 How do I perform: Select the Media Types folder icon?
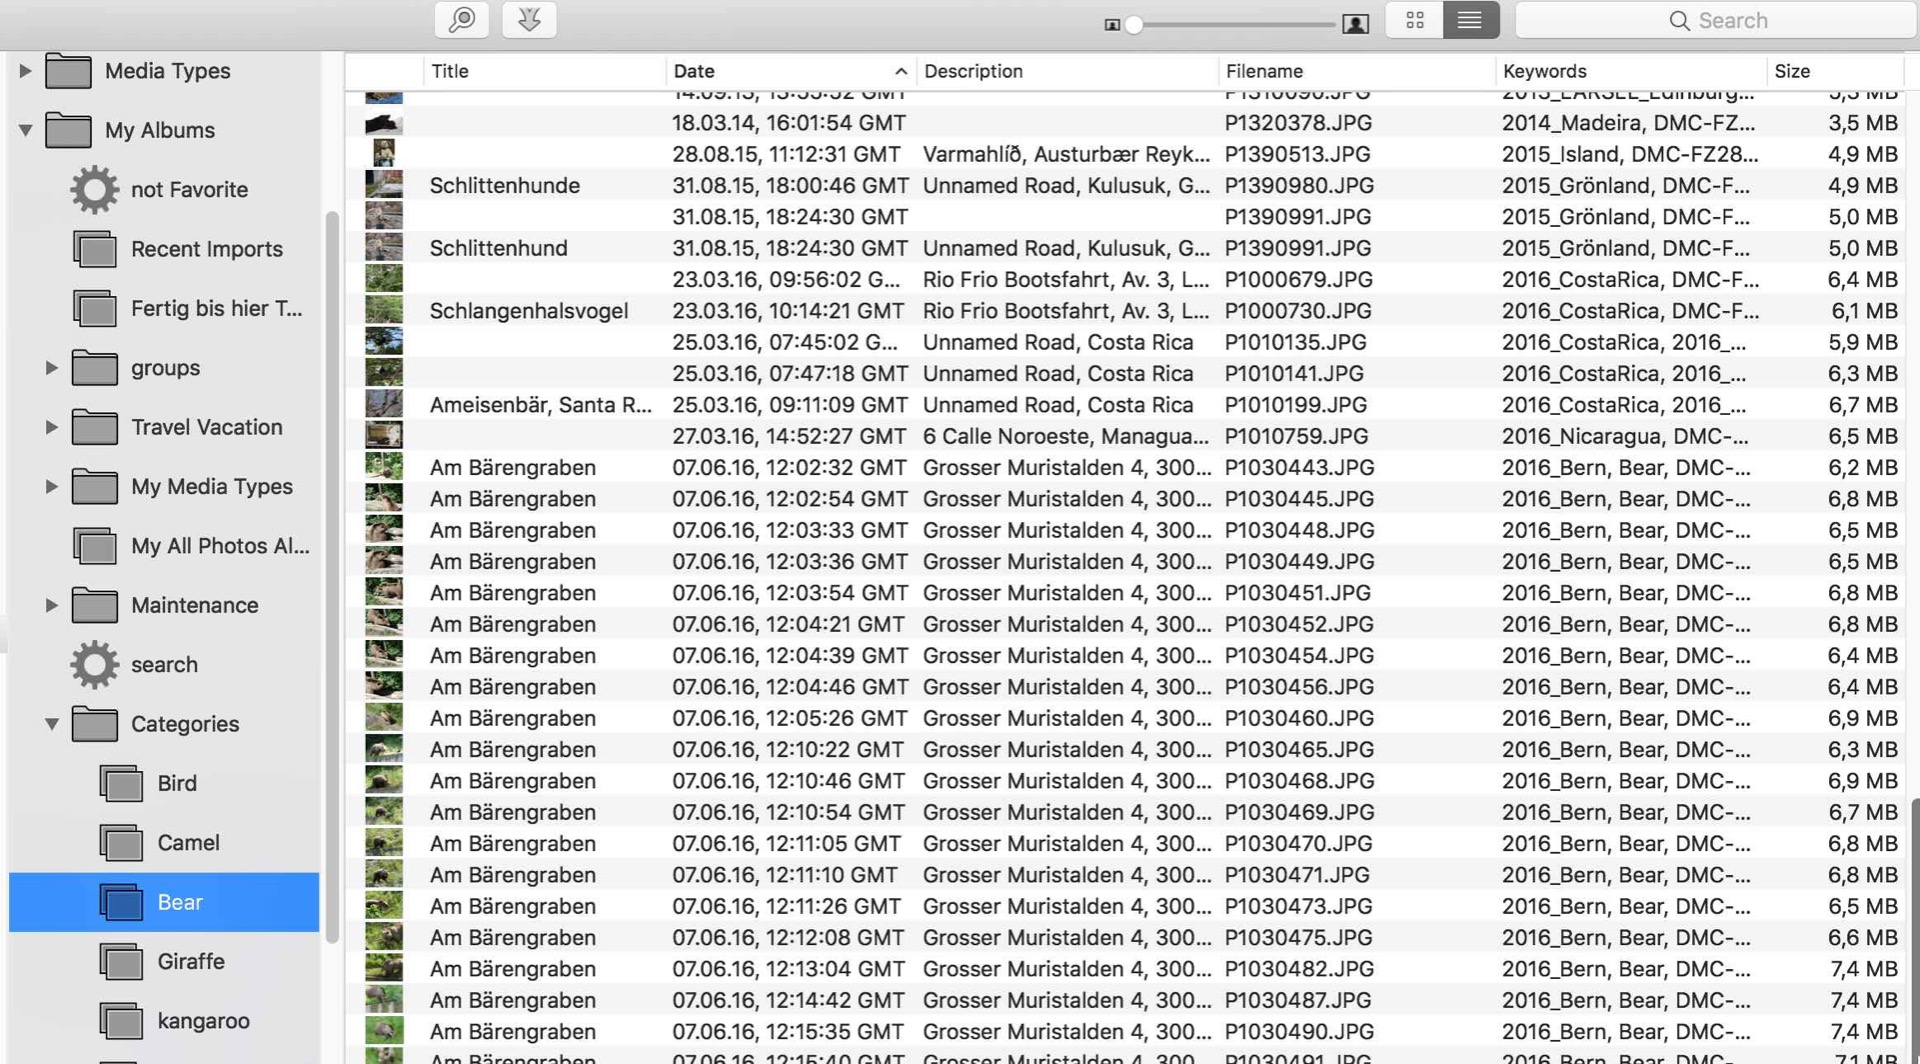coord(68,71)
